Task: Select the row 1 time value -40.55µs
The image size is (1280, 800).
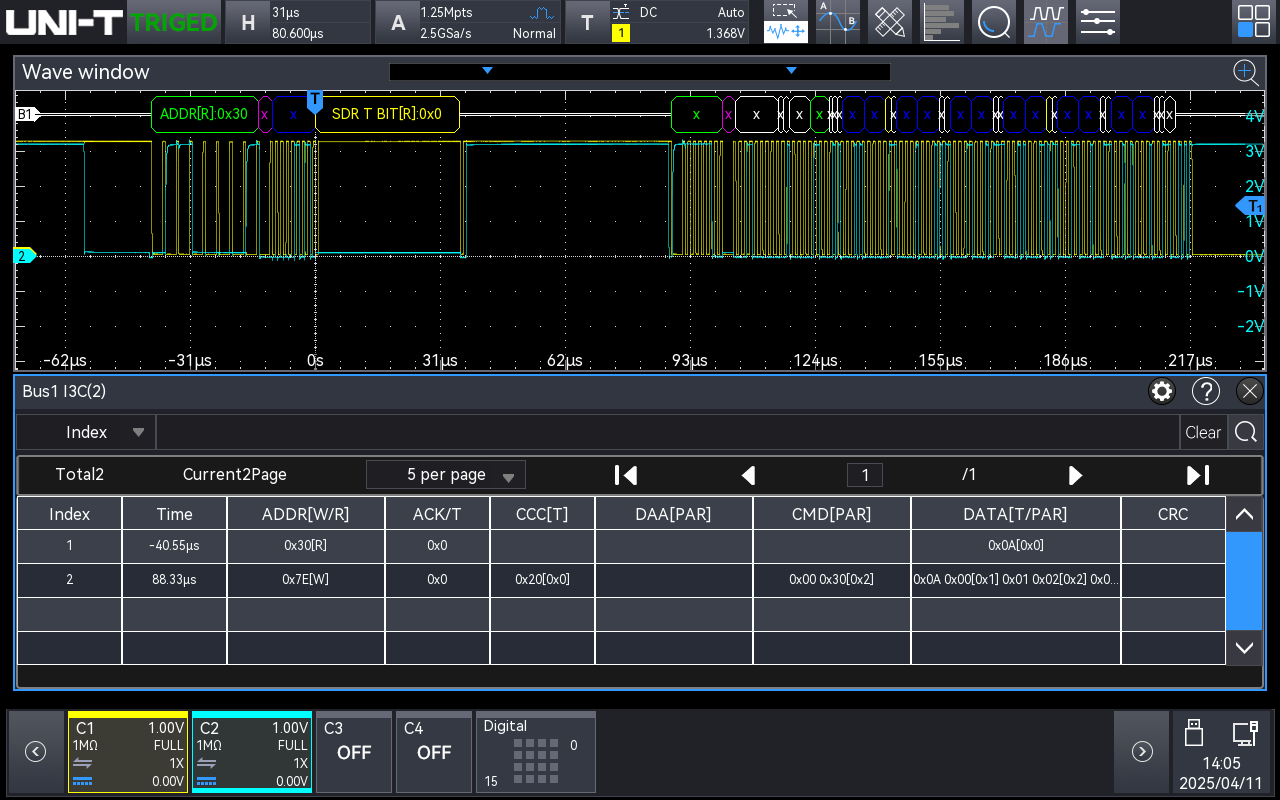Action: [x=174, y=546]
